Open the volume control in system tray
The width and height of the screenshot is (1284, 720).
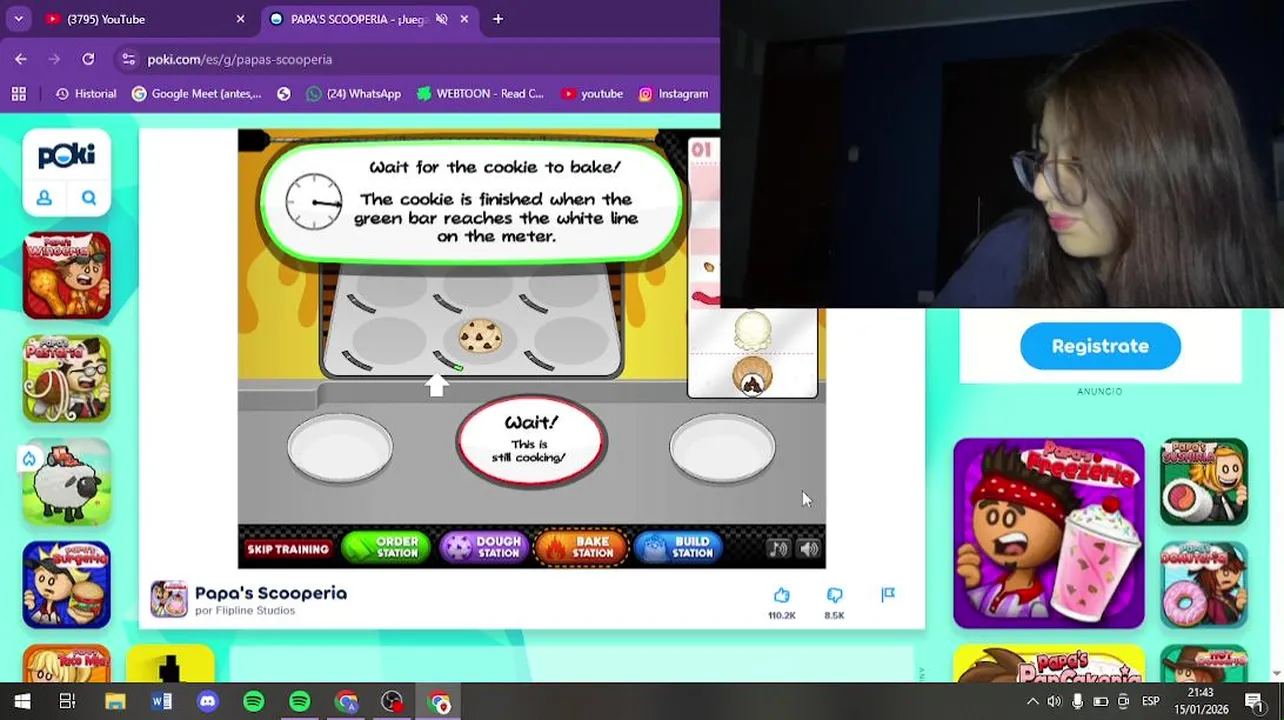click(x=1054, y=702)
